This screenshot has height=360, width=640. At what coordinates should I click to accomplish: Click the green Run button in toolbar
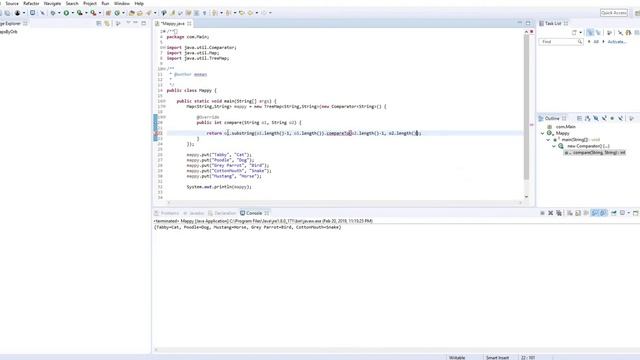[67, 13]
